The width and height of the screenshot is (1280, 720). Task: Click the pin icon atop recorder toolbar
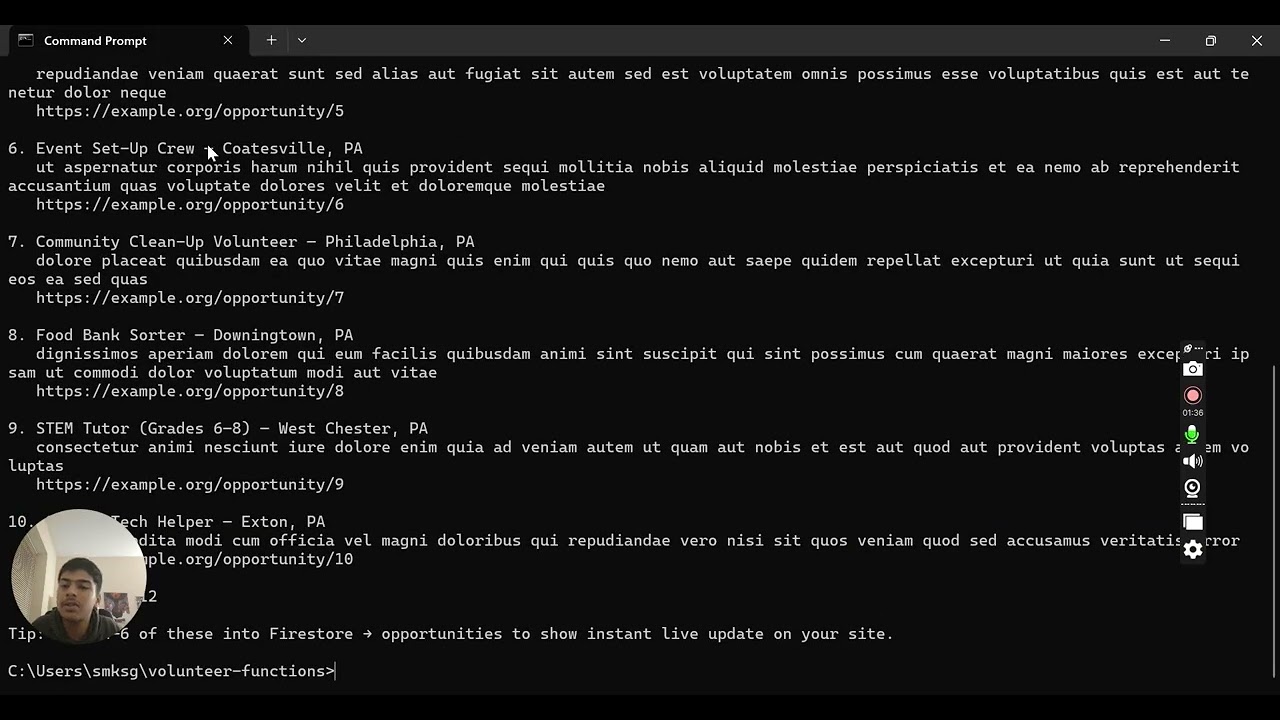pyautogui.click(x=1188, y=349)
